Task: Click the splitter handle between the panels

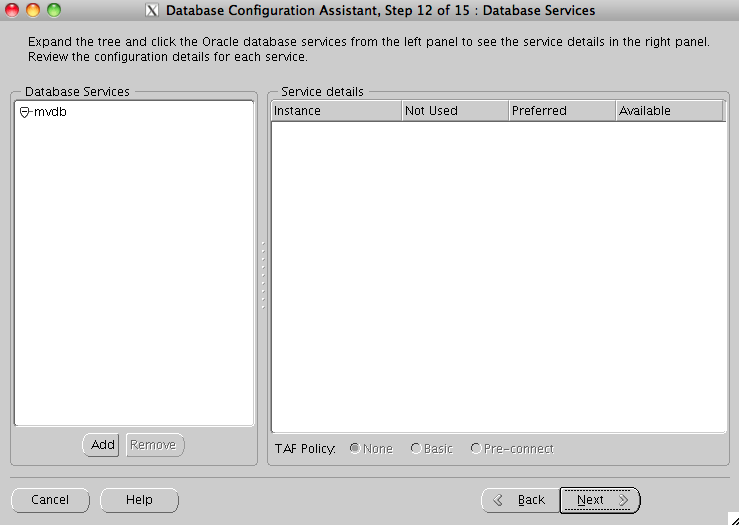Action: (x=264, y=274)
